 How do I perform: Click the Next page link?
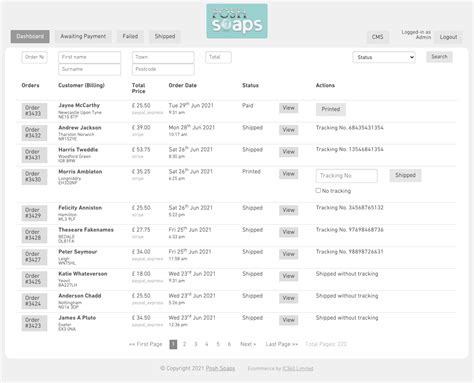click(x=248, y=344)
